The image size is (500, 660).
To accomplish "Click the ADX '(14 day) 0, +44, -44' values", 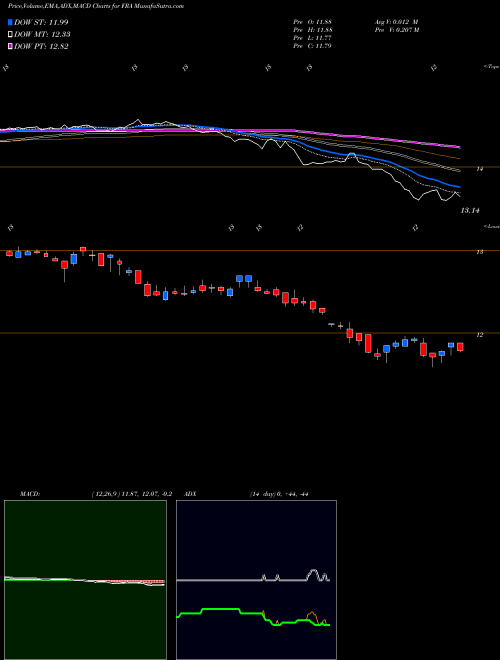I will (278, 494).
